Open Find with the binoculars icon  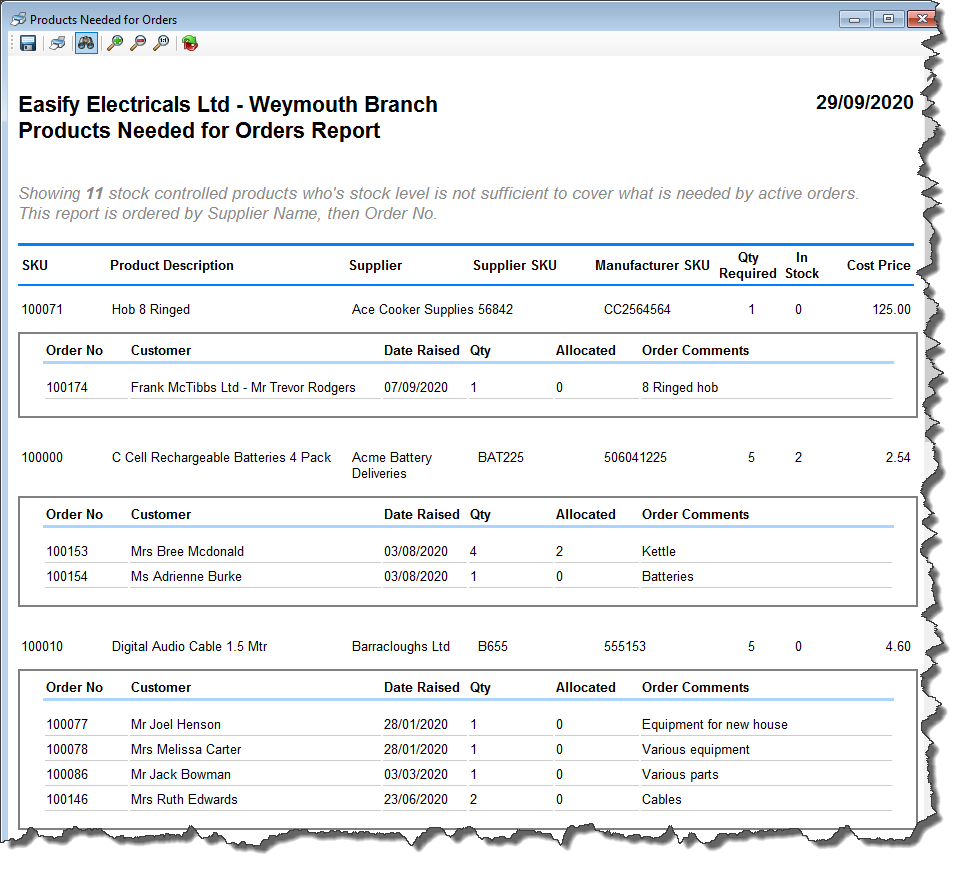click(x=86, y=43)
